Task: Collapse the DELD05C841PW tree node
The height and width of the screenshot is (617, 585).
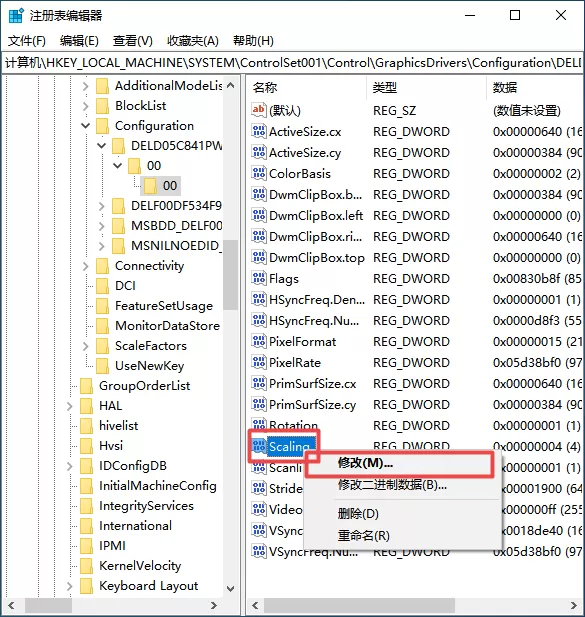Action: click(x=101, y=146)
